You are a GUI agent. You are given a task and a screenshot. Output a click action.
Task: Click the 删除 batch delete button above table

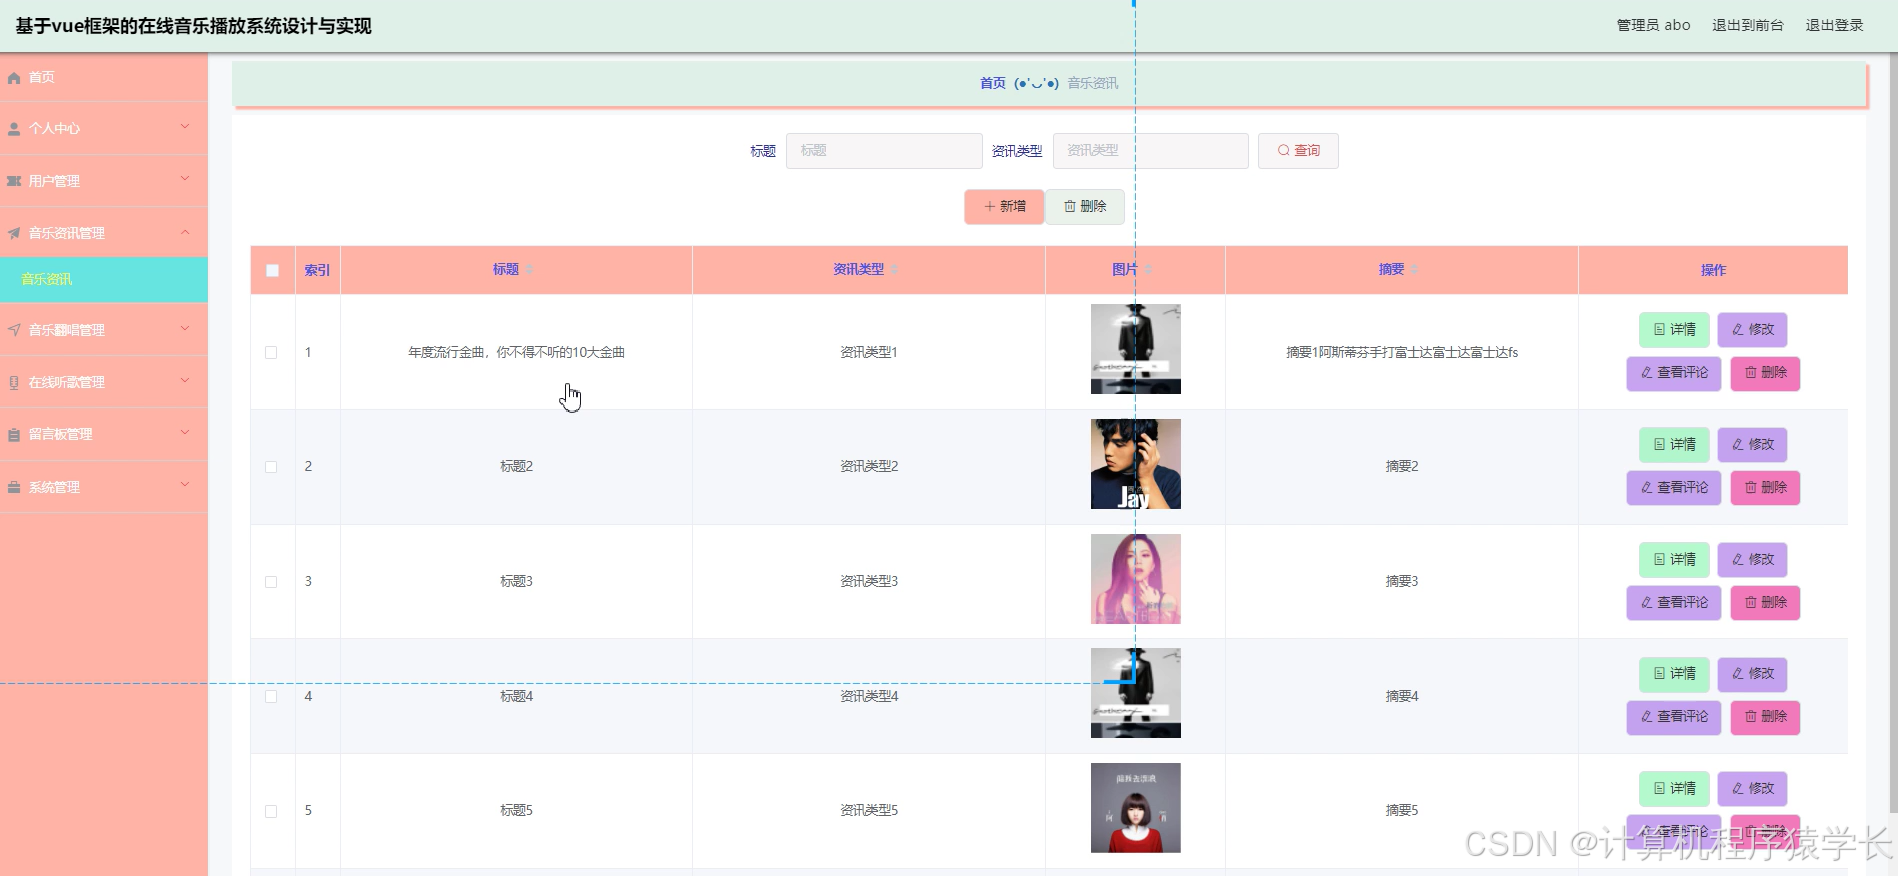1085,206
